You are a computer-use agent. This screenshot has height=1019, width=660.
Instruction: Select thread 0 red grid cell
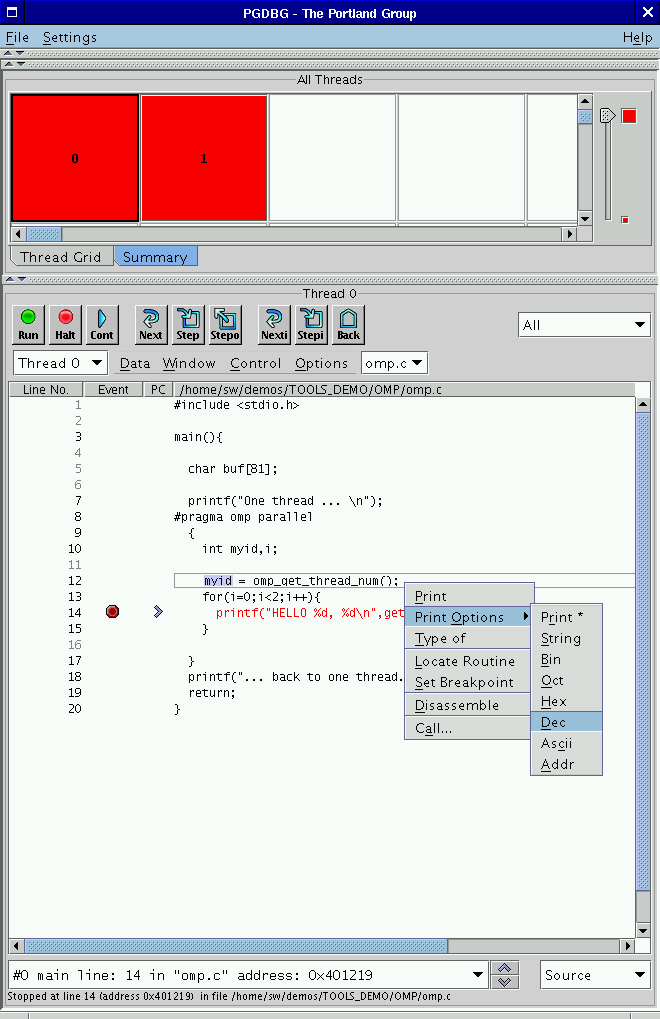(75, 158)
